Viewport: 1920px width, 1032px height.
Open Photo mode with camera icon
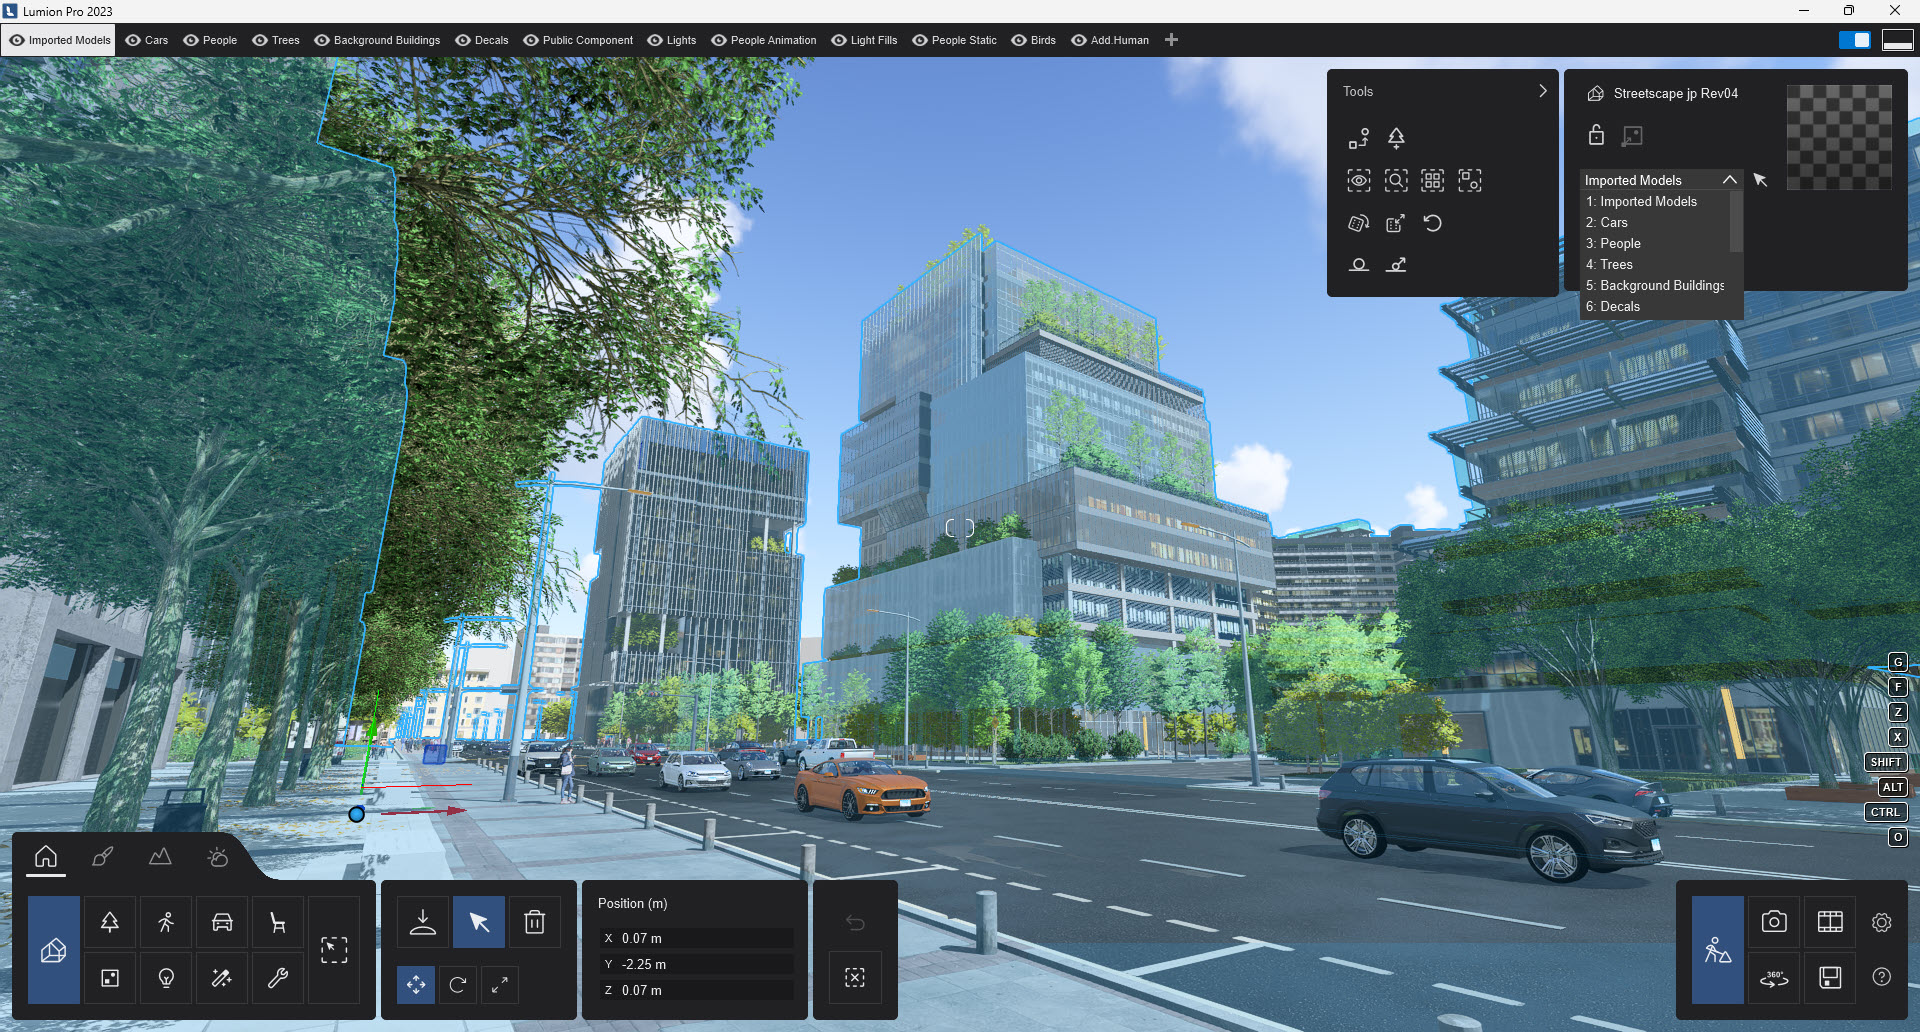click(x=1774, y=922)
